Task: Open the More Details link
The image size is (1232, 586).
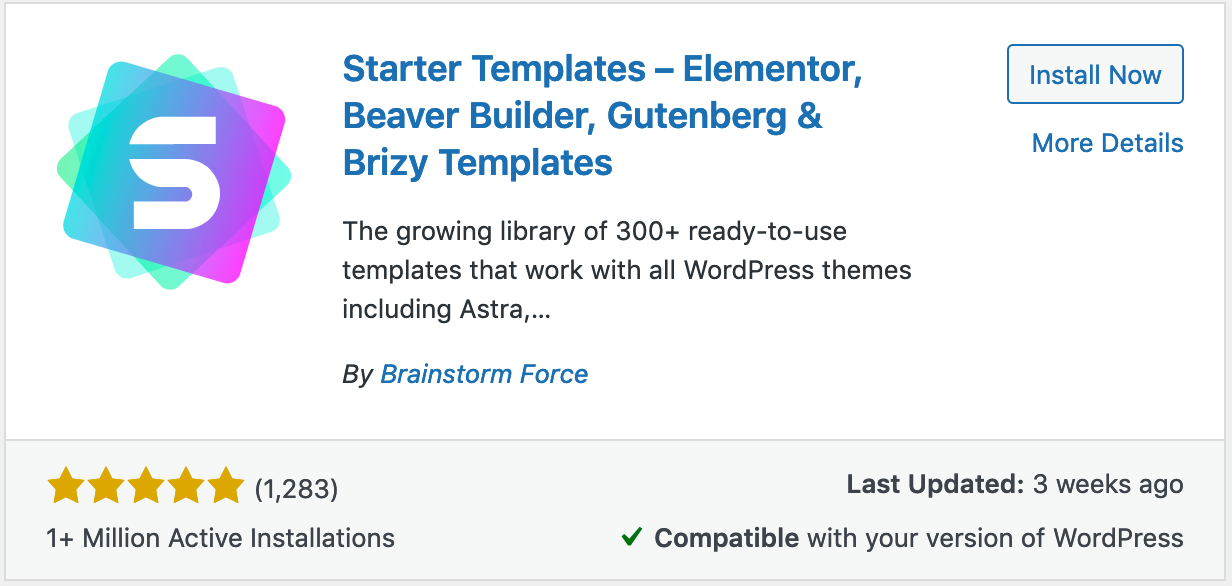Action: pos(1107,143)
